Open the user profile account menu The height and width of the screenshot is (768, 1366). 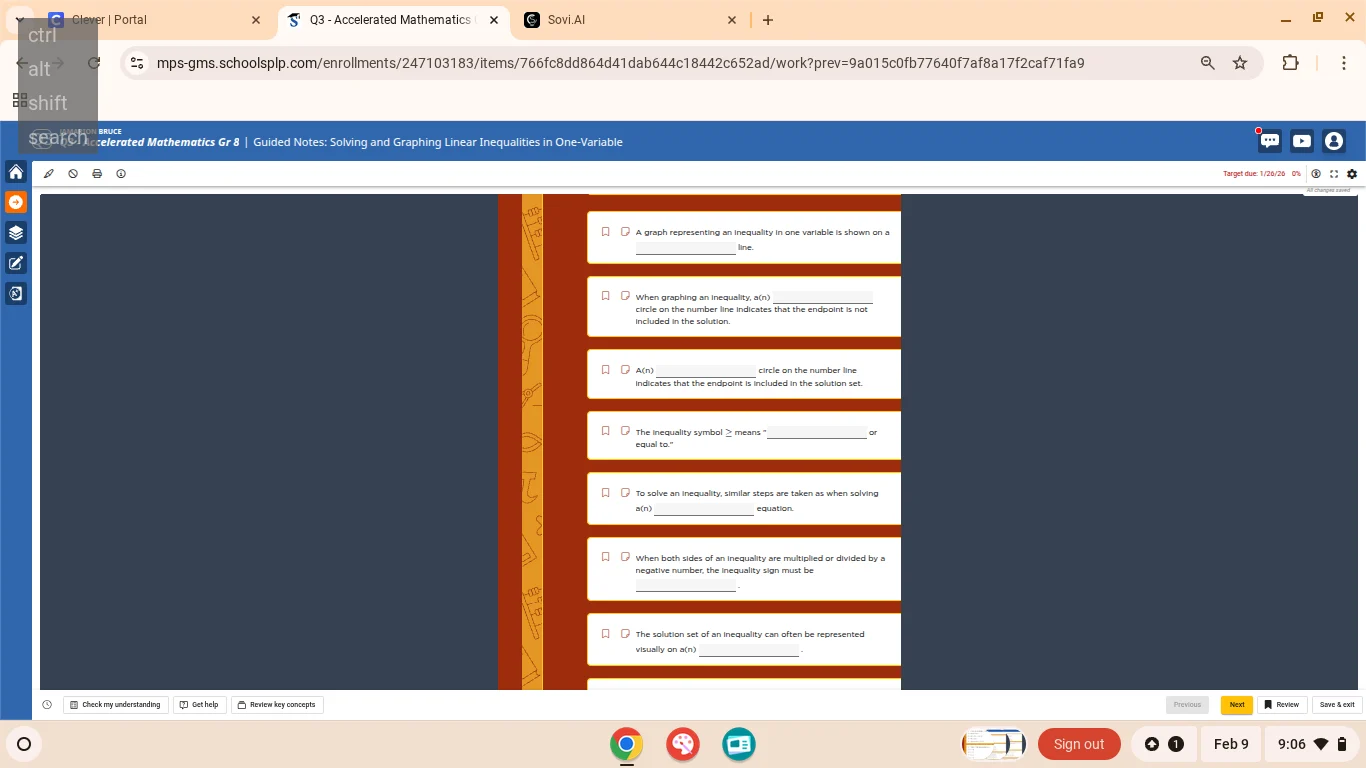pos(1333,141)
